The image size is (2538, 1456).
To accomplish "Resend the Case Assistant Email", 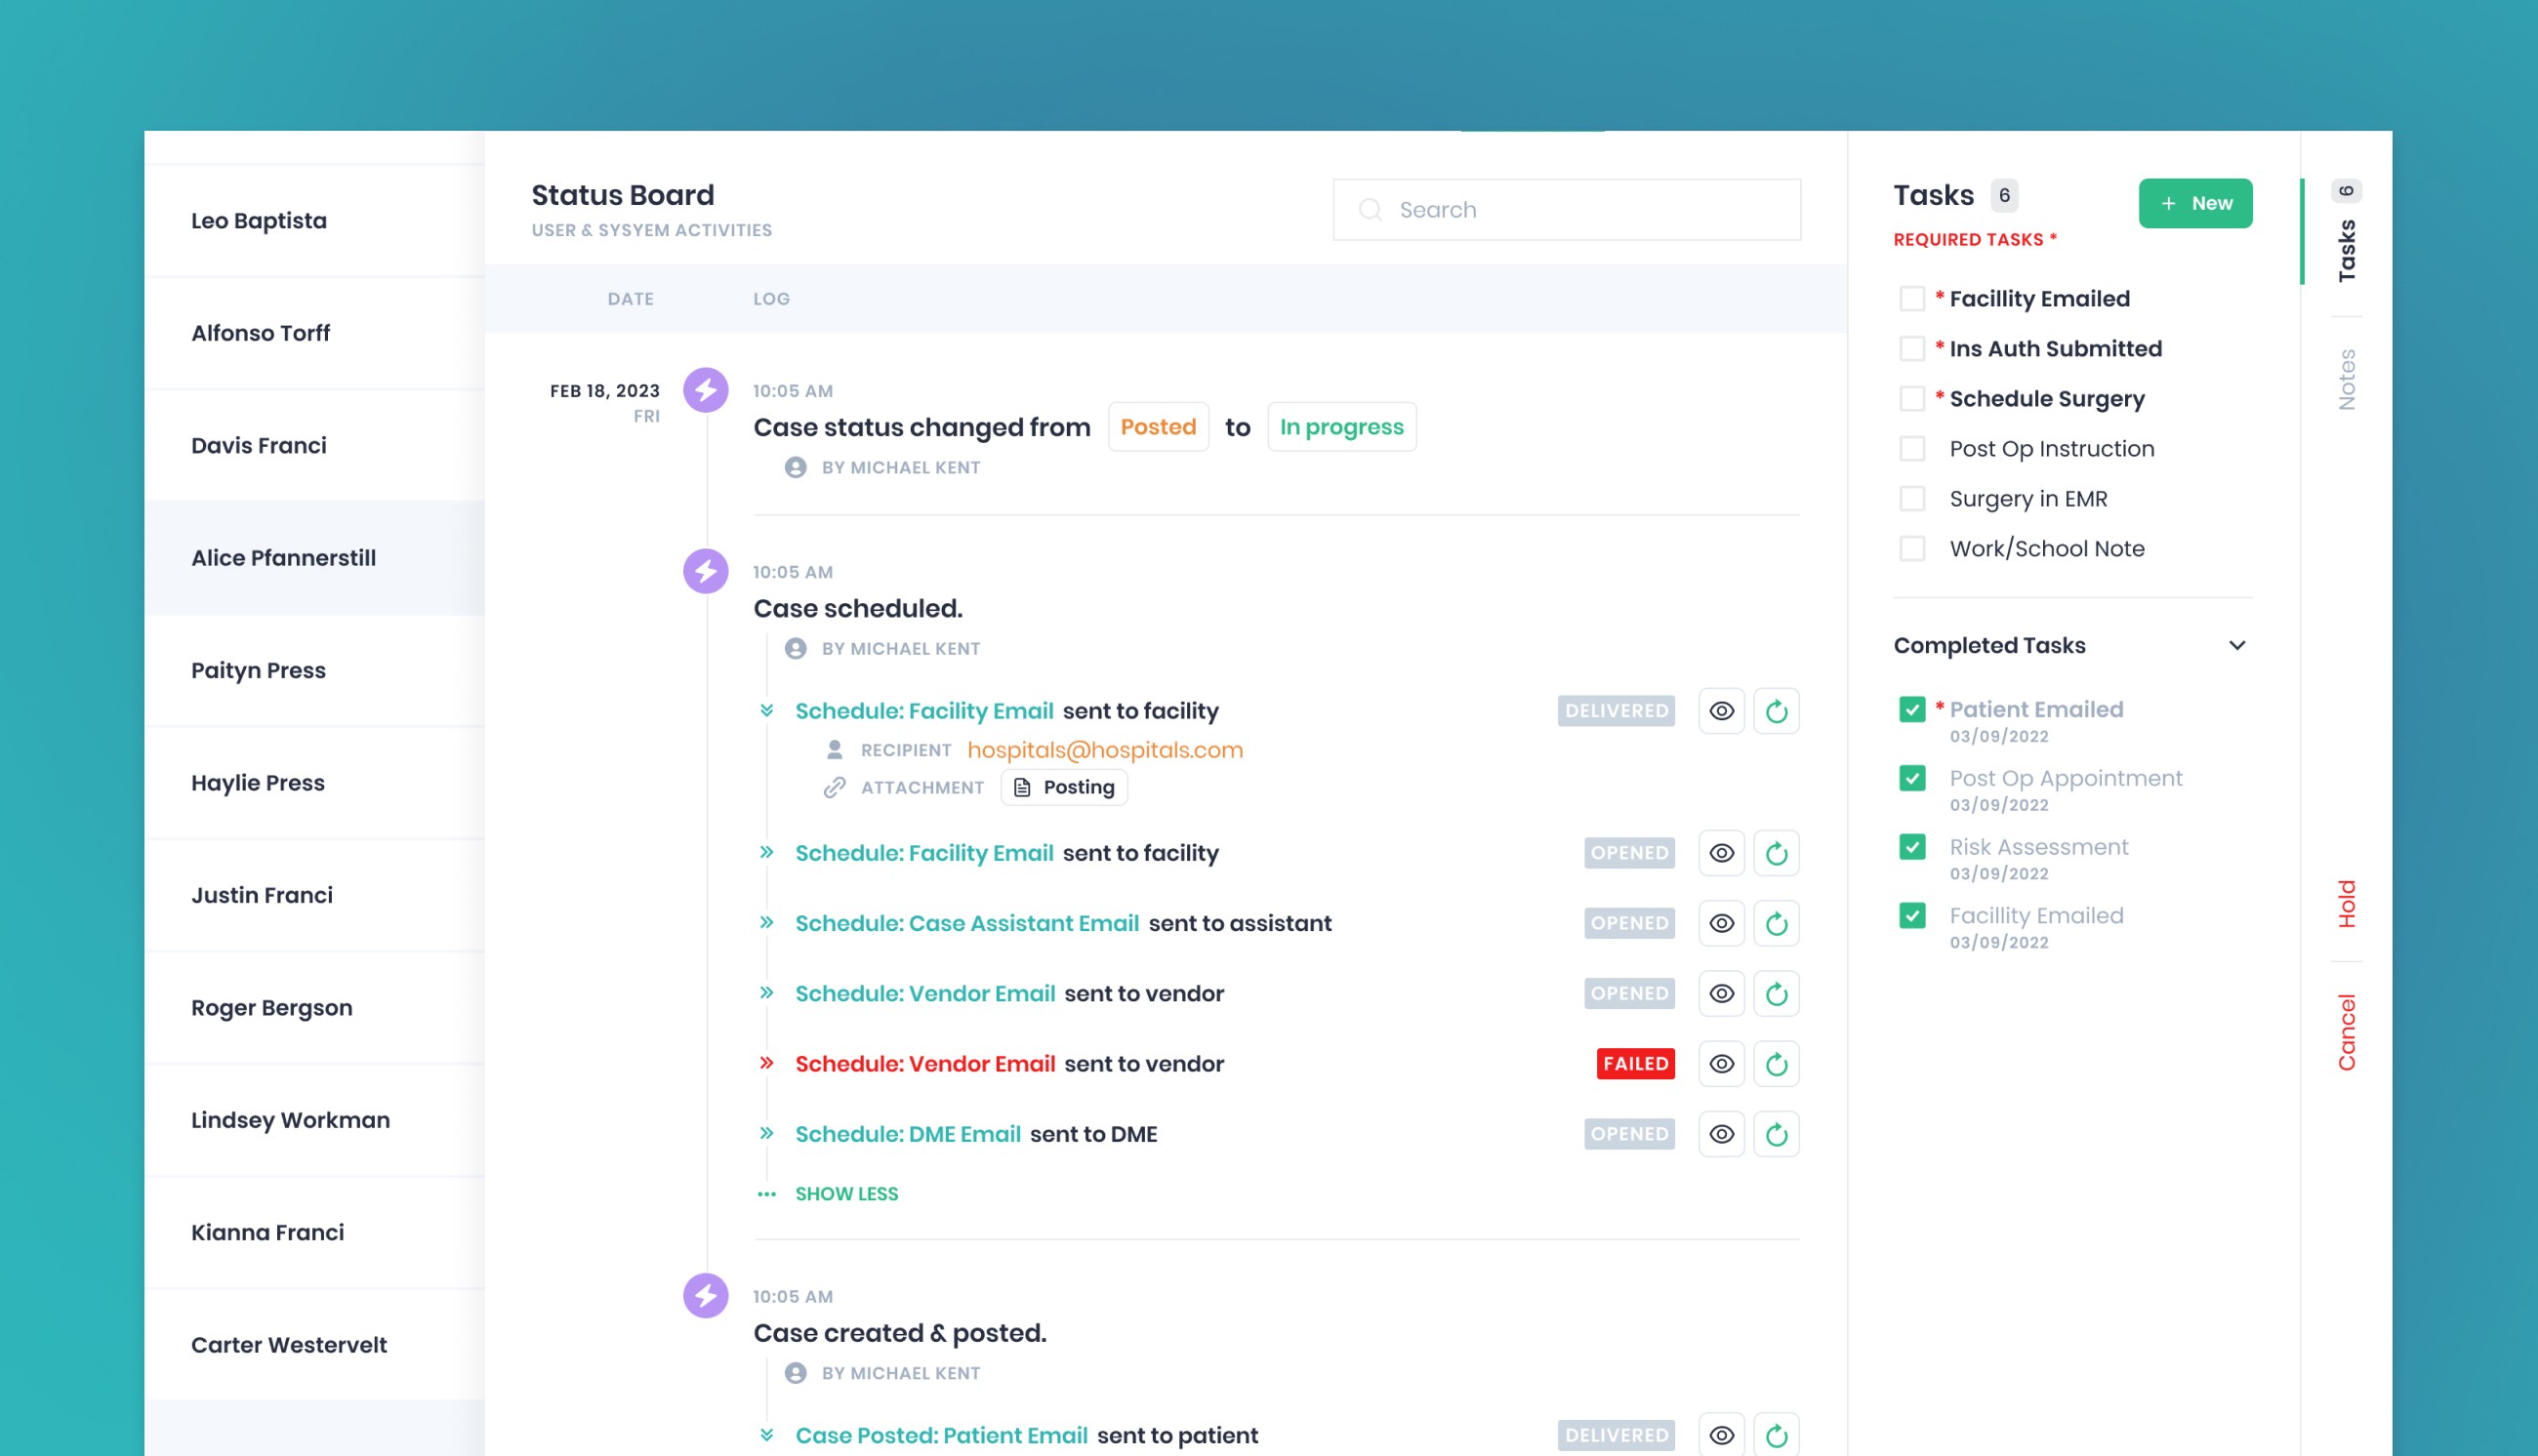I will tap(1776, 923).
